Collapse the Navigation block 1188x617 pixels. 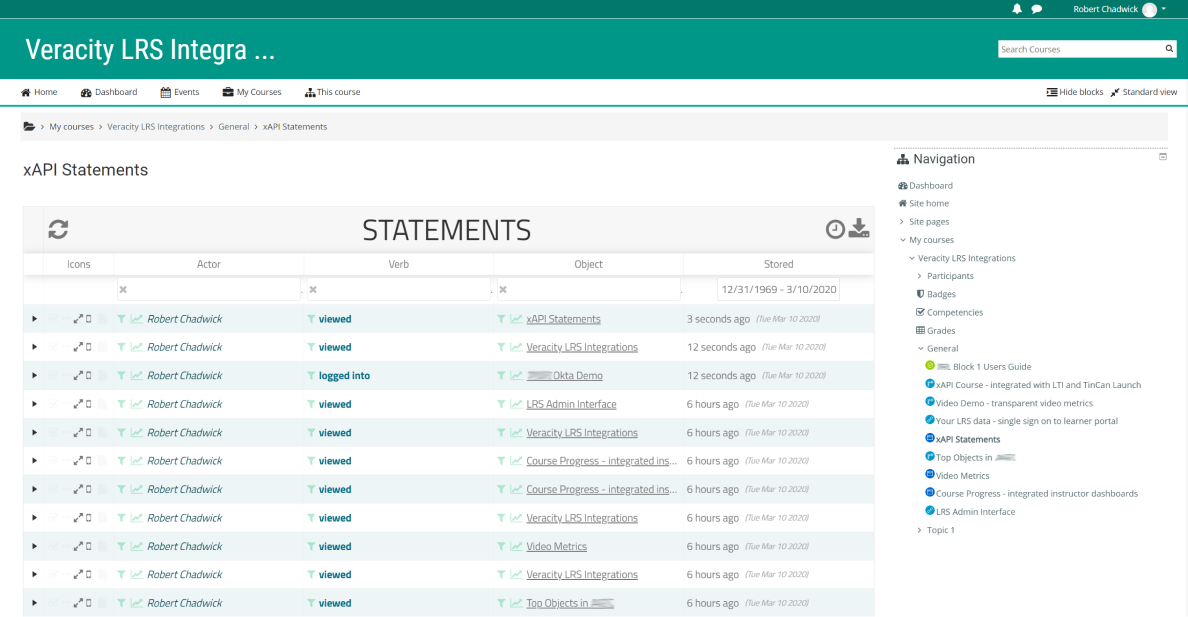(1162, 156)
